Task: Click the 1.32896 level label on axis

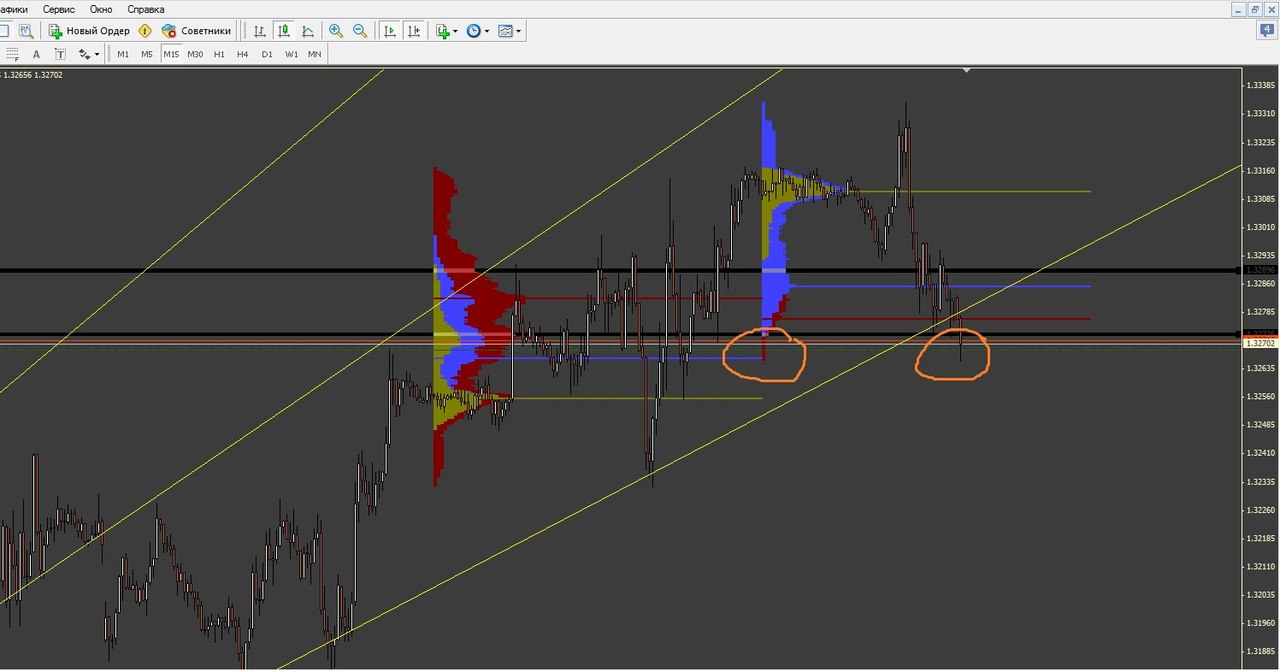Action: pos(1260,270)
